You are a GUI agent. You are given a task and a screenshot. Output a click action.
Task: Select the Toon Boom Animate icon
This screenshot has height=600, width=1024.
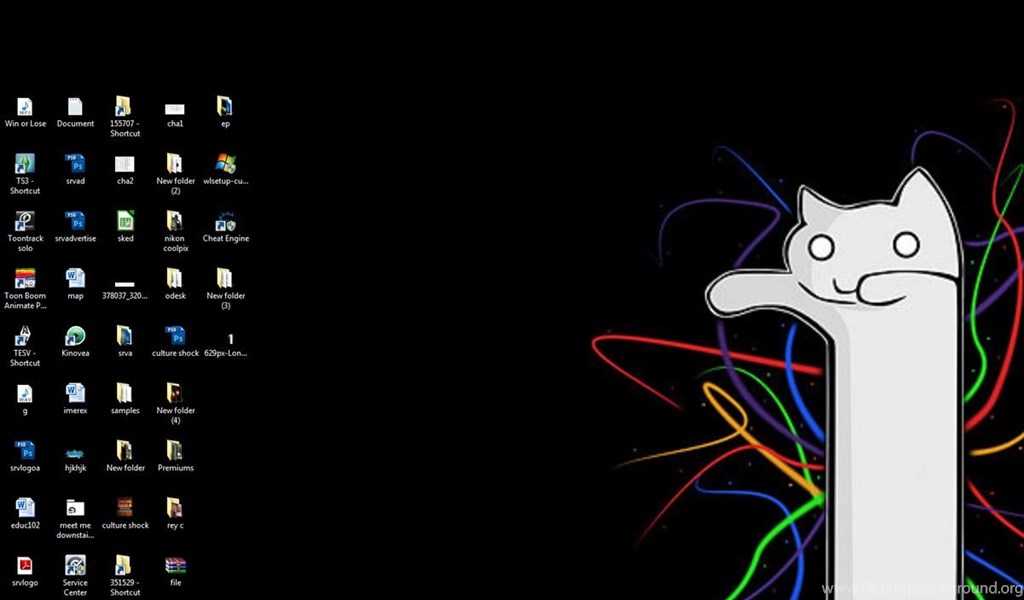pyautogui.click(x=25, y=279)
